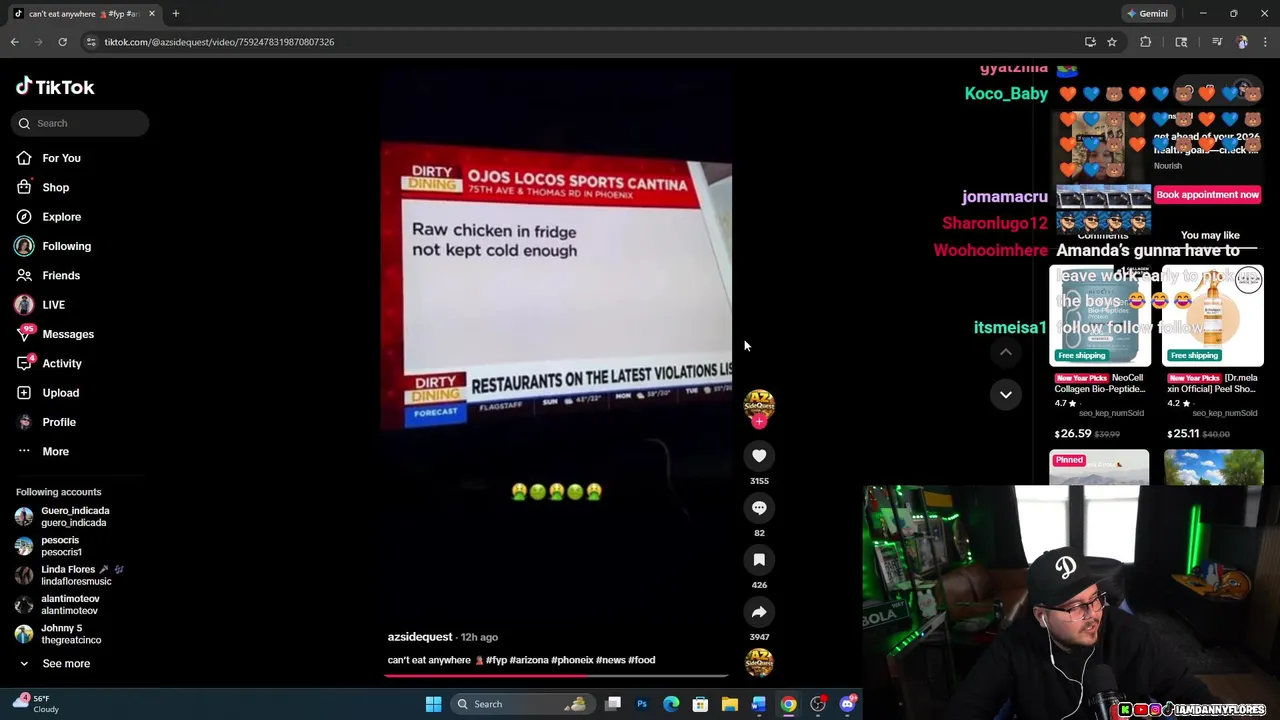Open the Chrome extensions puzzle icon

pos(1146,42)
